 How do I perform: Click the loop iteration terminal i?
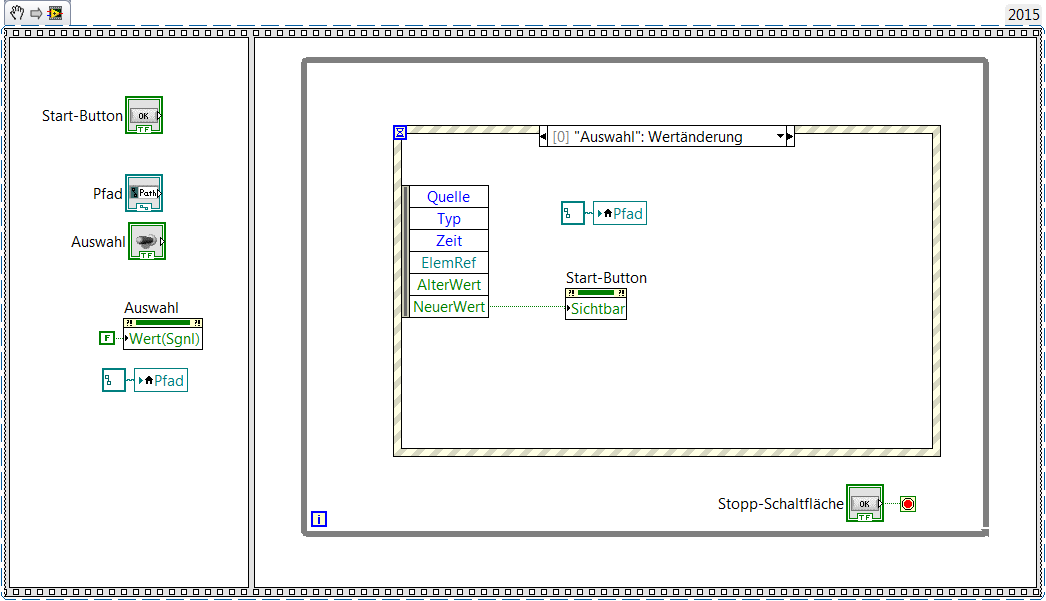[319, 518]
